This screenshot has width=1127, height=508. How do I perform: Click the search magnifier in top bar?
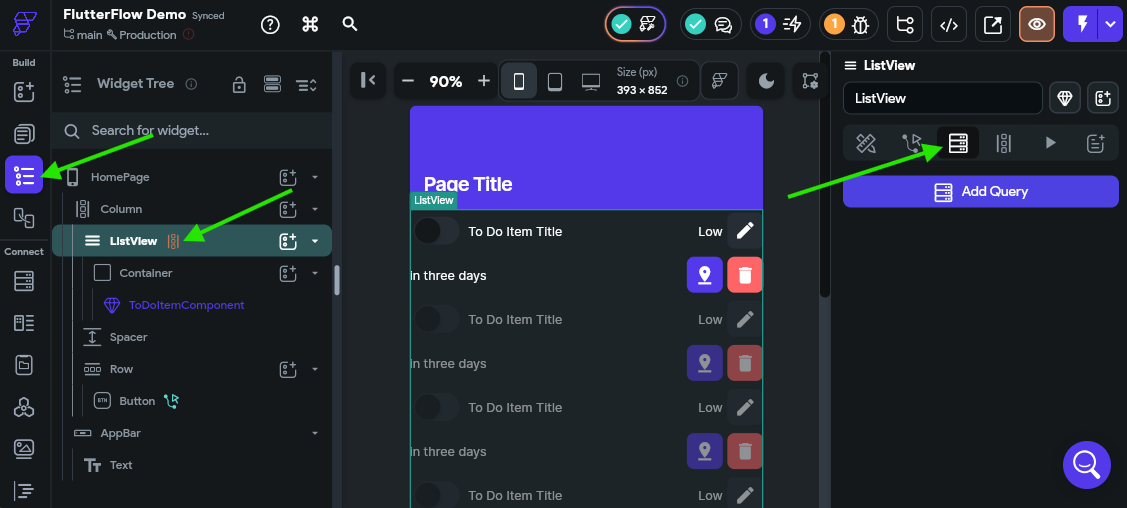350,24
